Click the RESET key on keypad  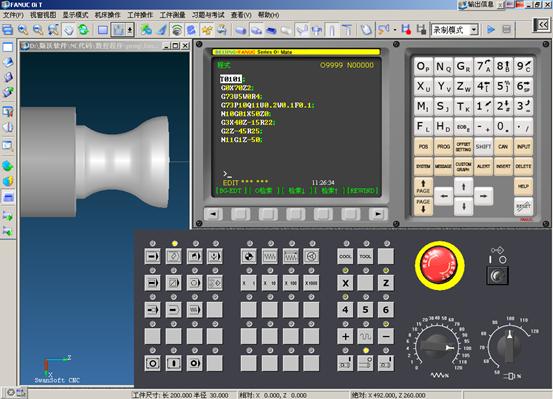click(523, 206)
